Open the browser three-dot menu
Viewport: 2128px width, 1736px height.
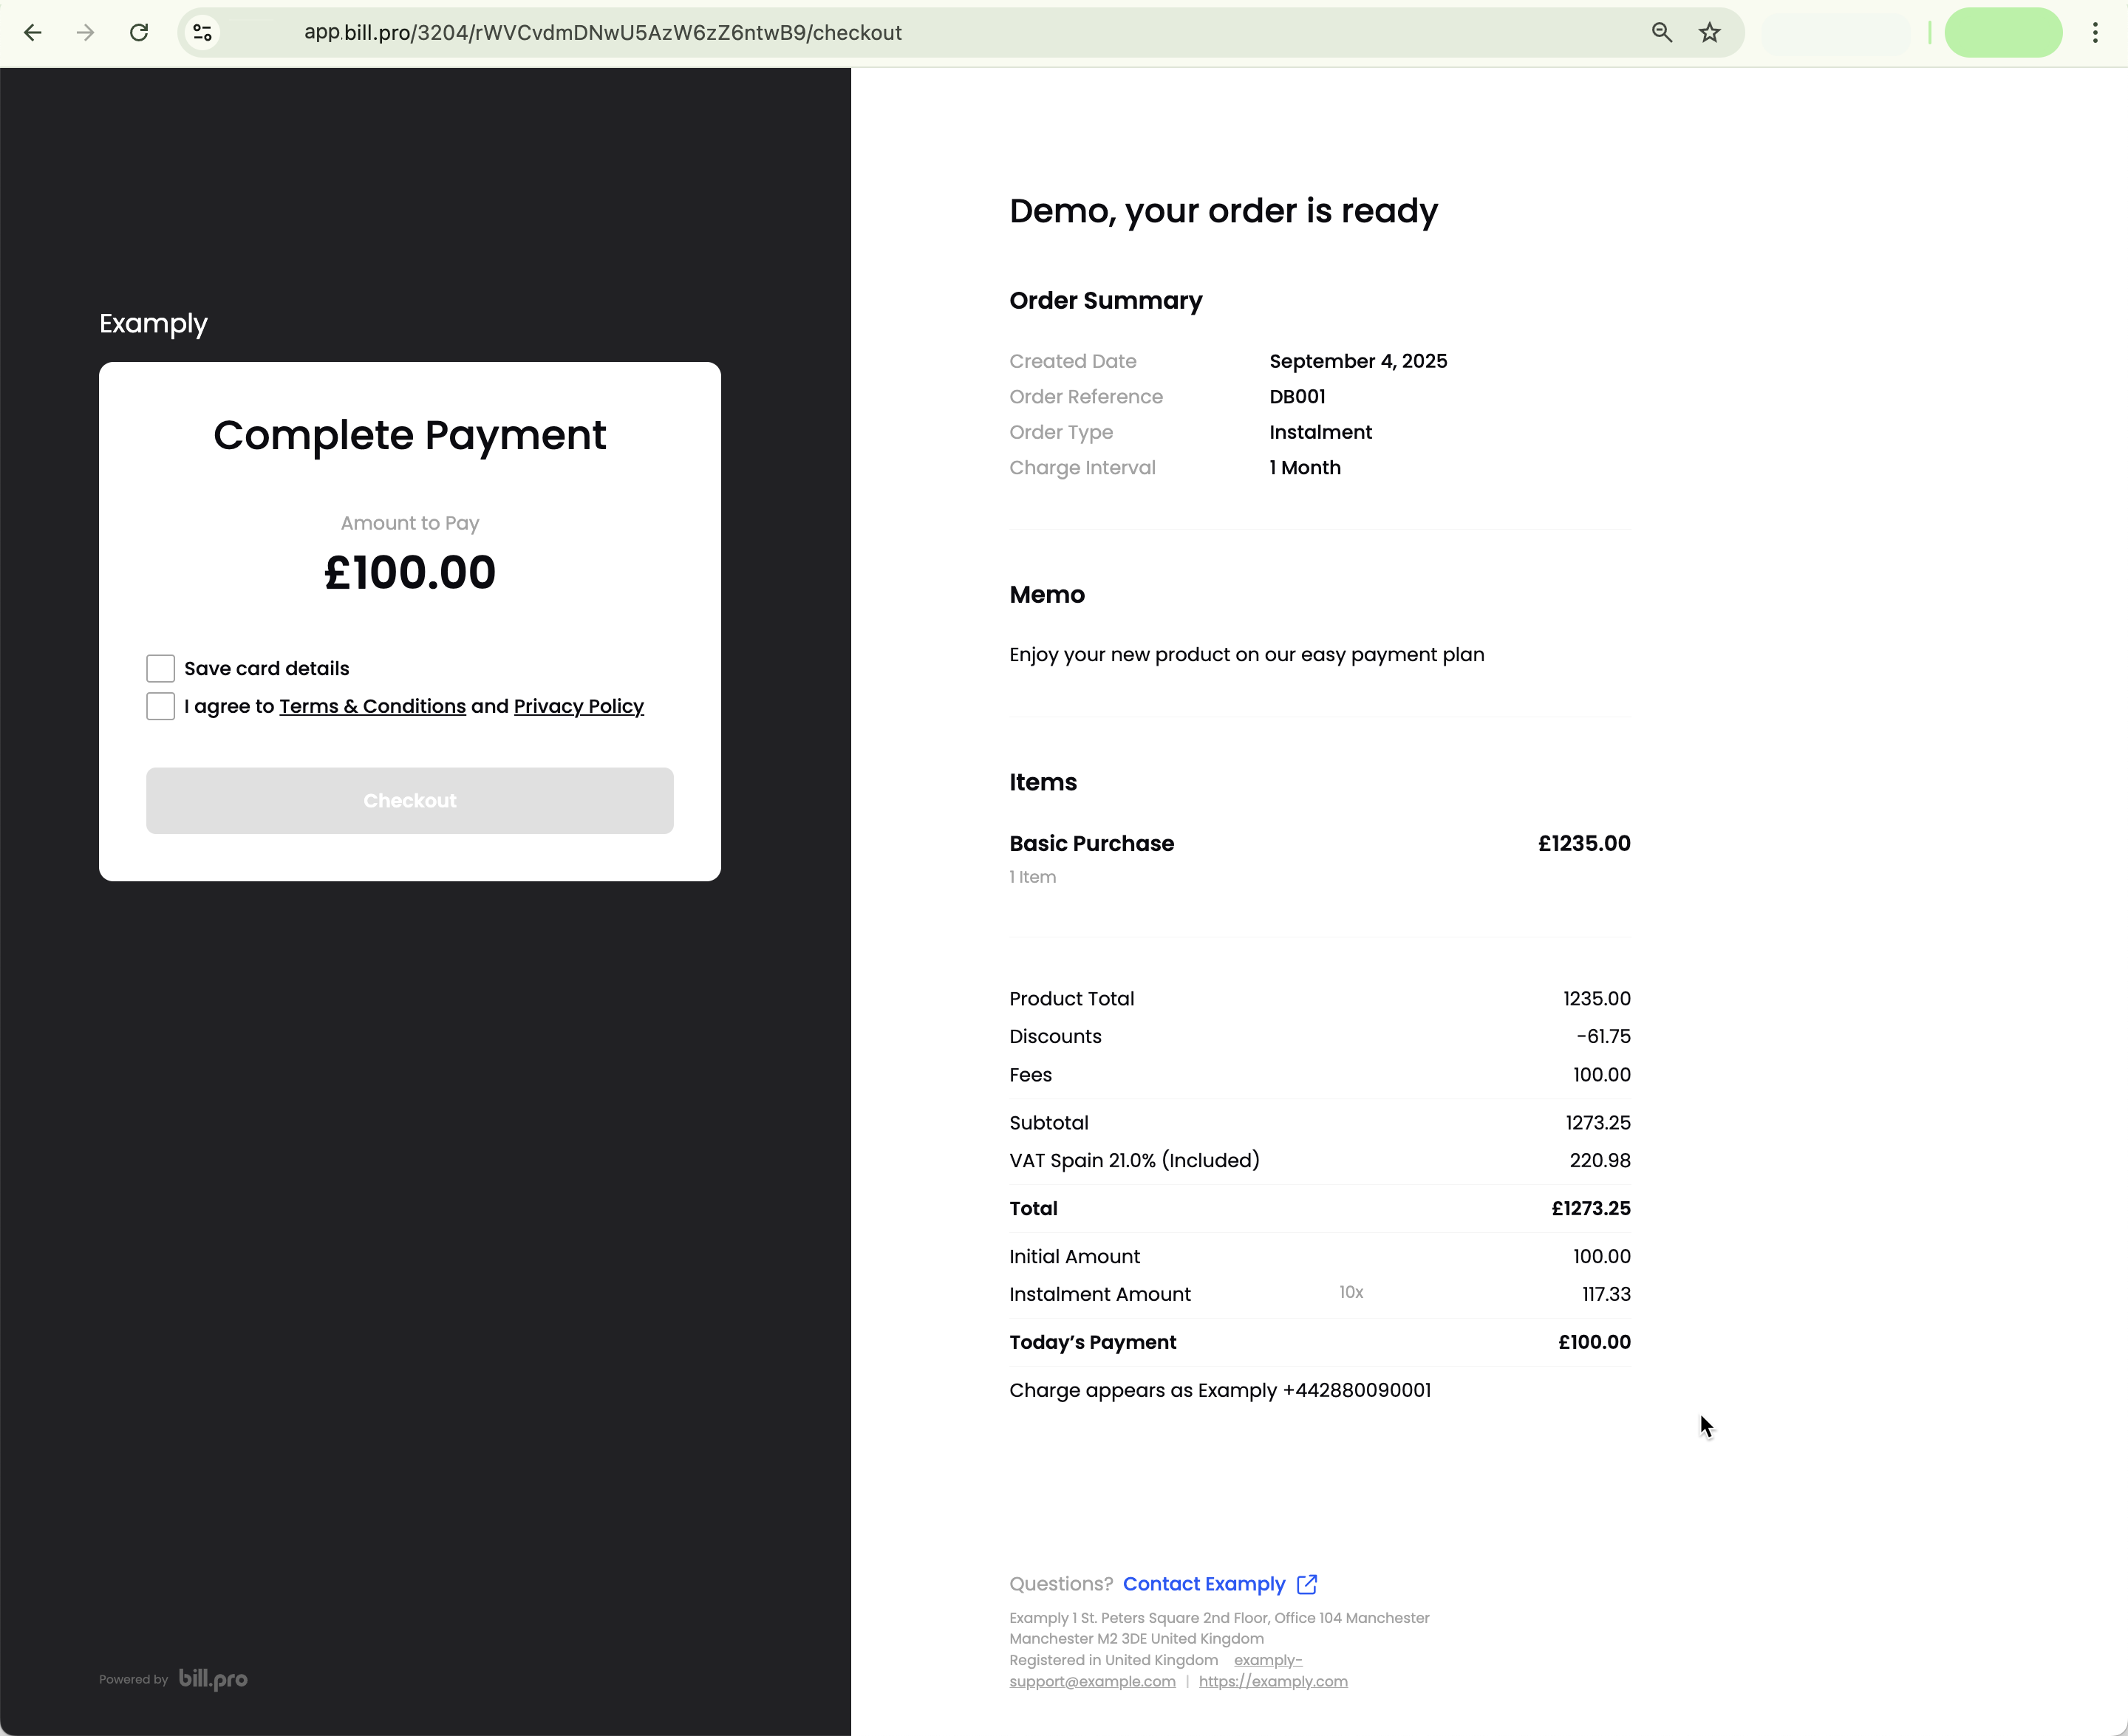point(2094,33)
